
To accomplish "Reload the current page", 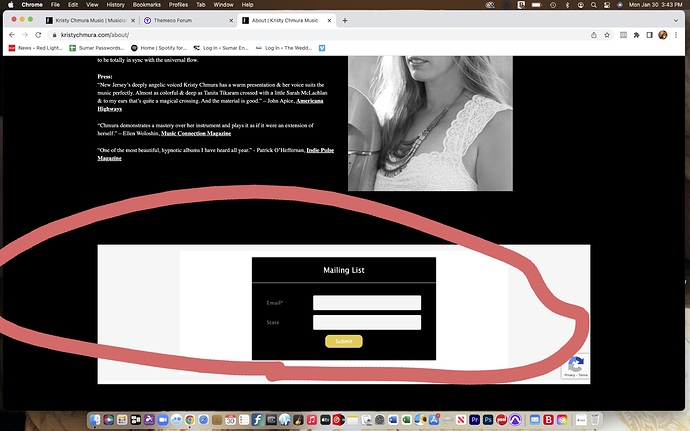I will coord(39,34).
